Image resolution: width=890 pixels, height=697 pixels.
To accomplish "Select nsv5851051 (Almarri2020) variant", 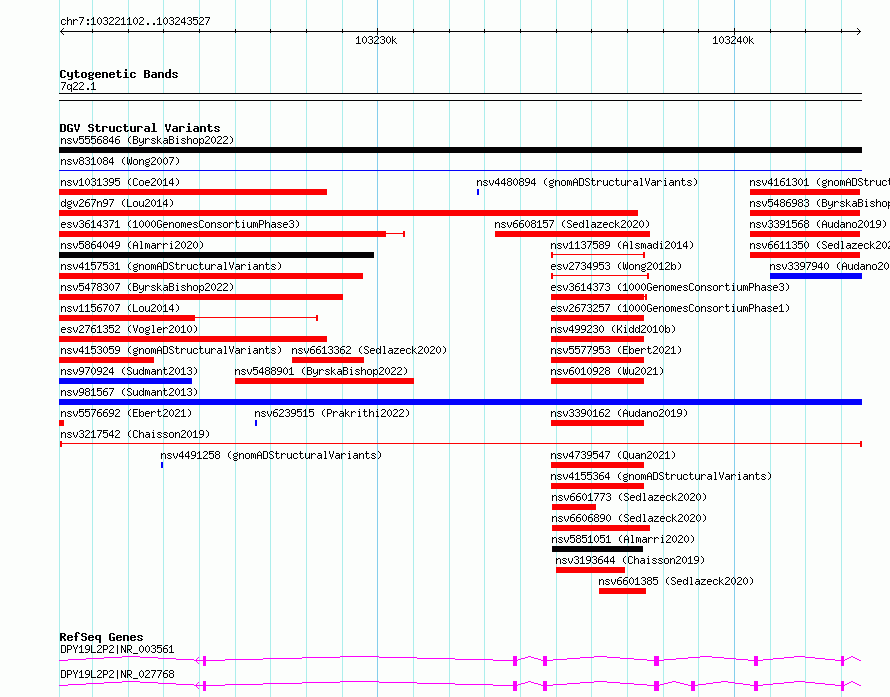I will (623, 539).
